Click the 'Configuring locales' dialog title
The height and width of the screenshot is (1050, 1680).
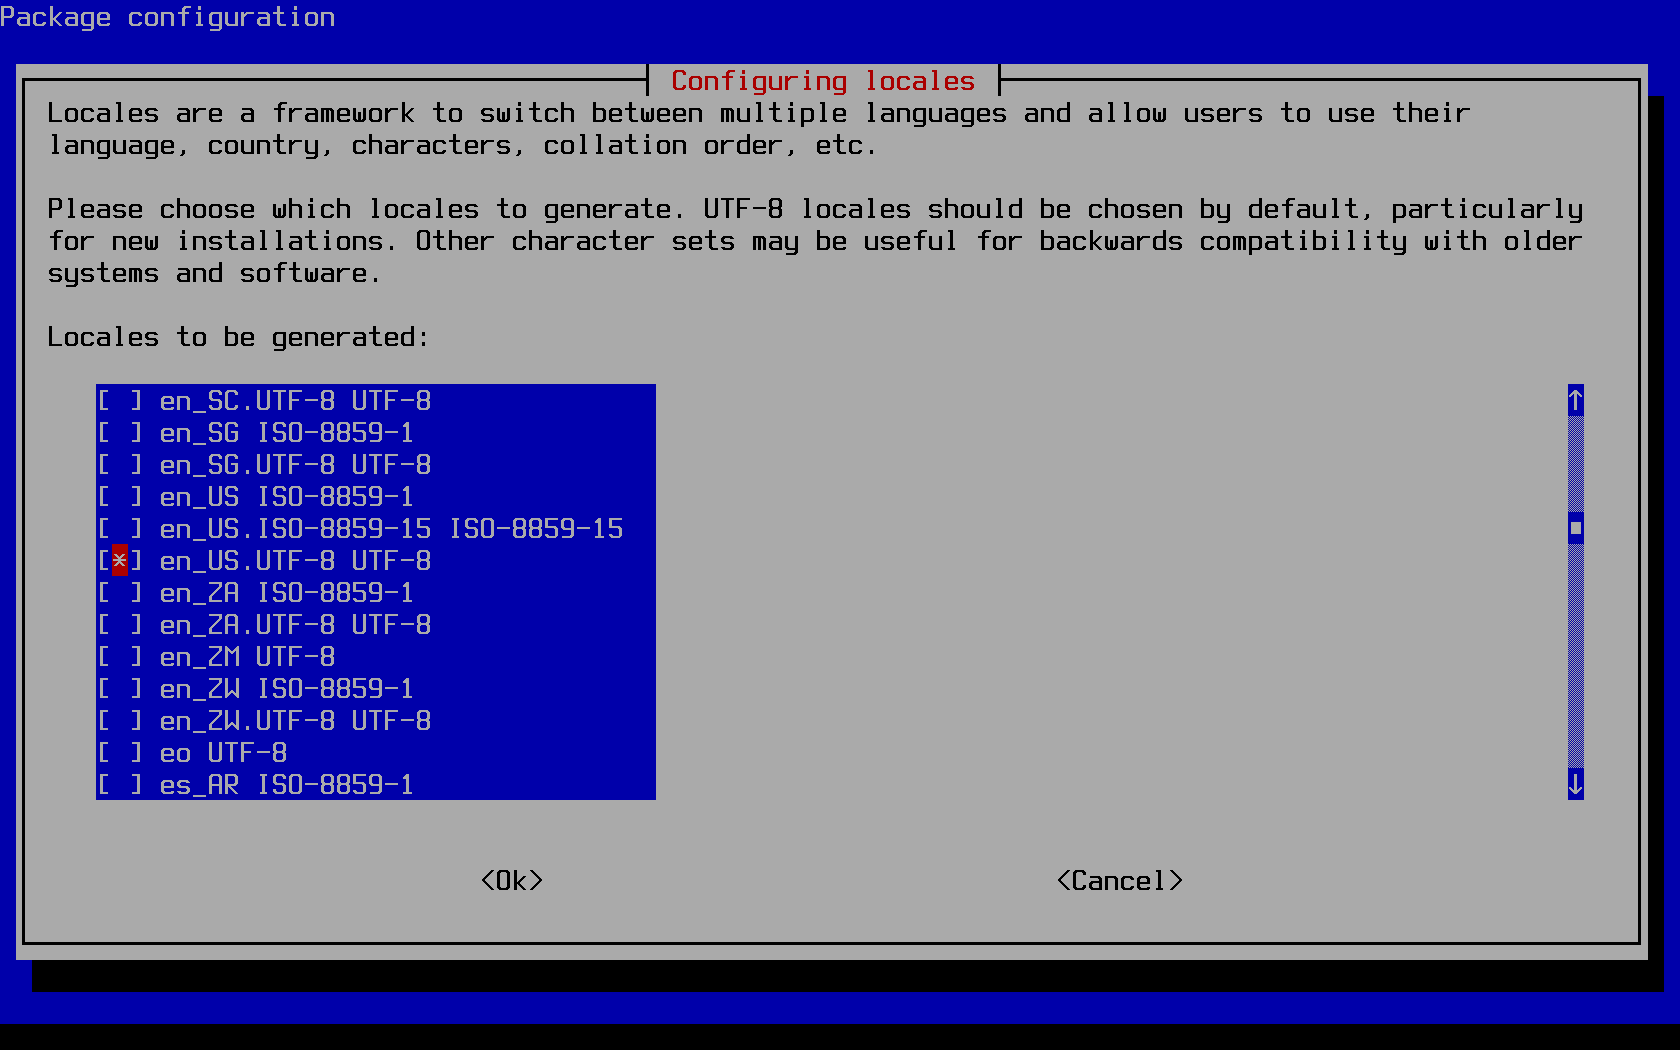823,80
